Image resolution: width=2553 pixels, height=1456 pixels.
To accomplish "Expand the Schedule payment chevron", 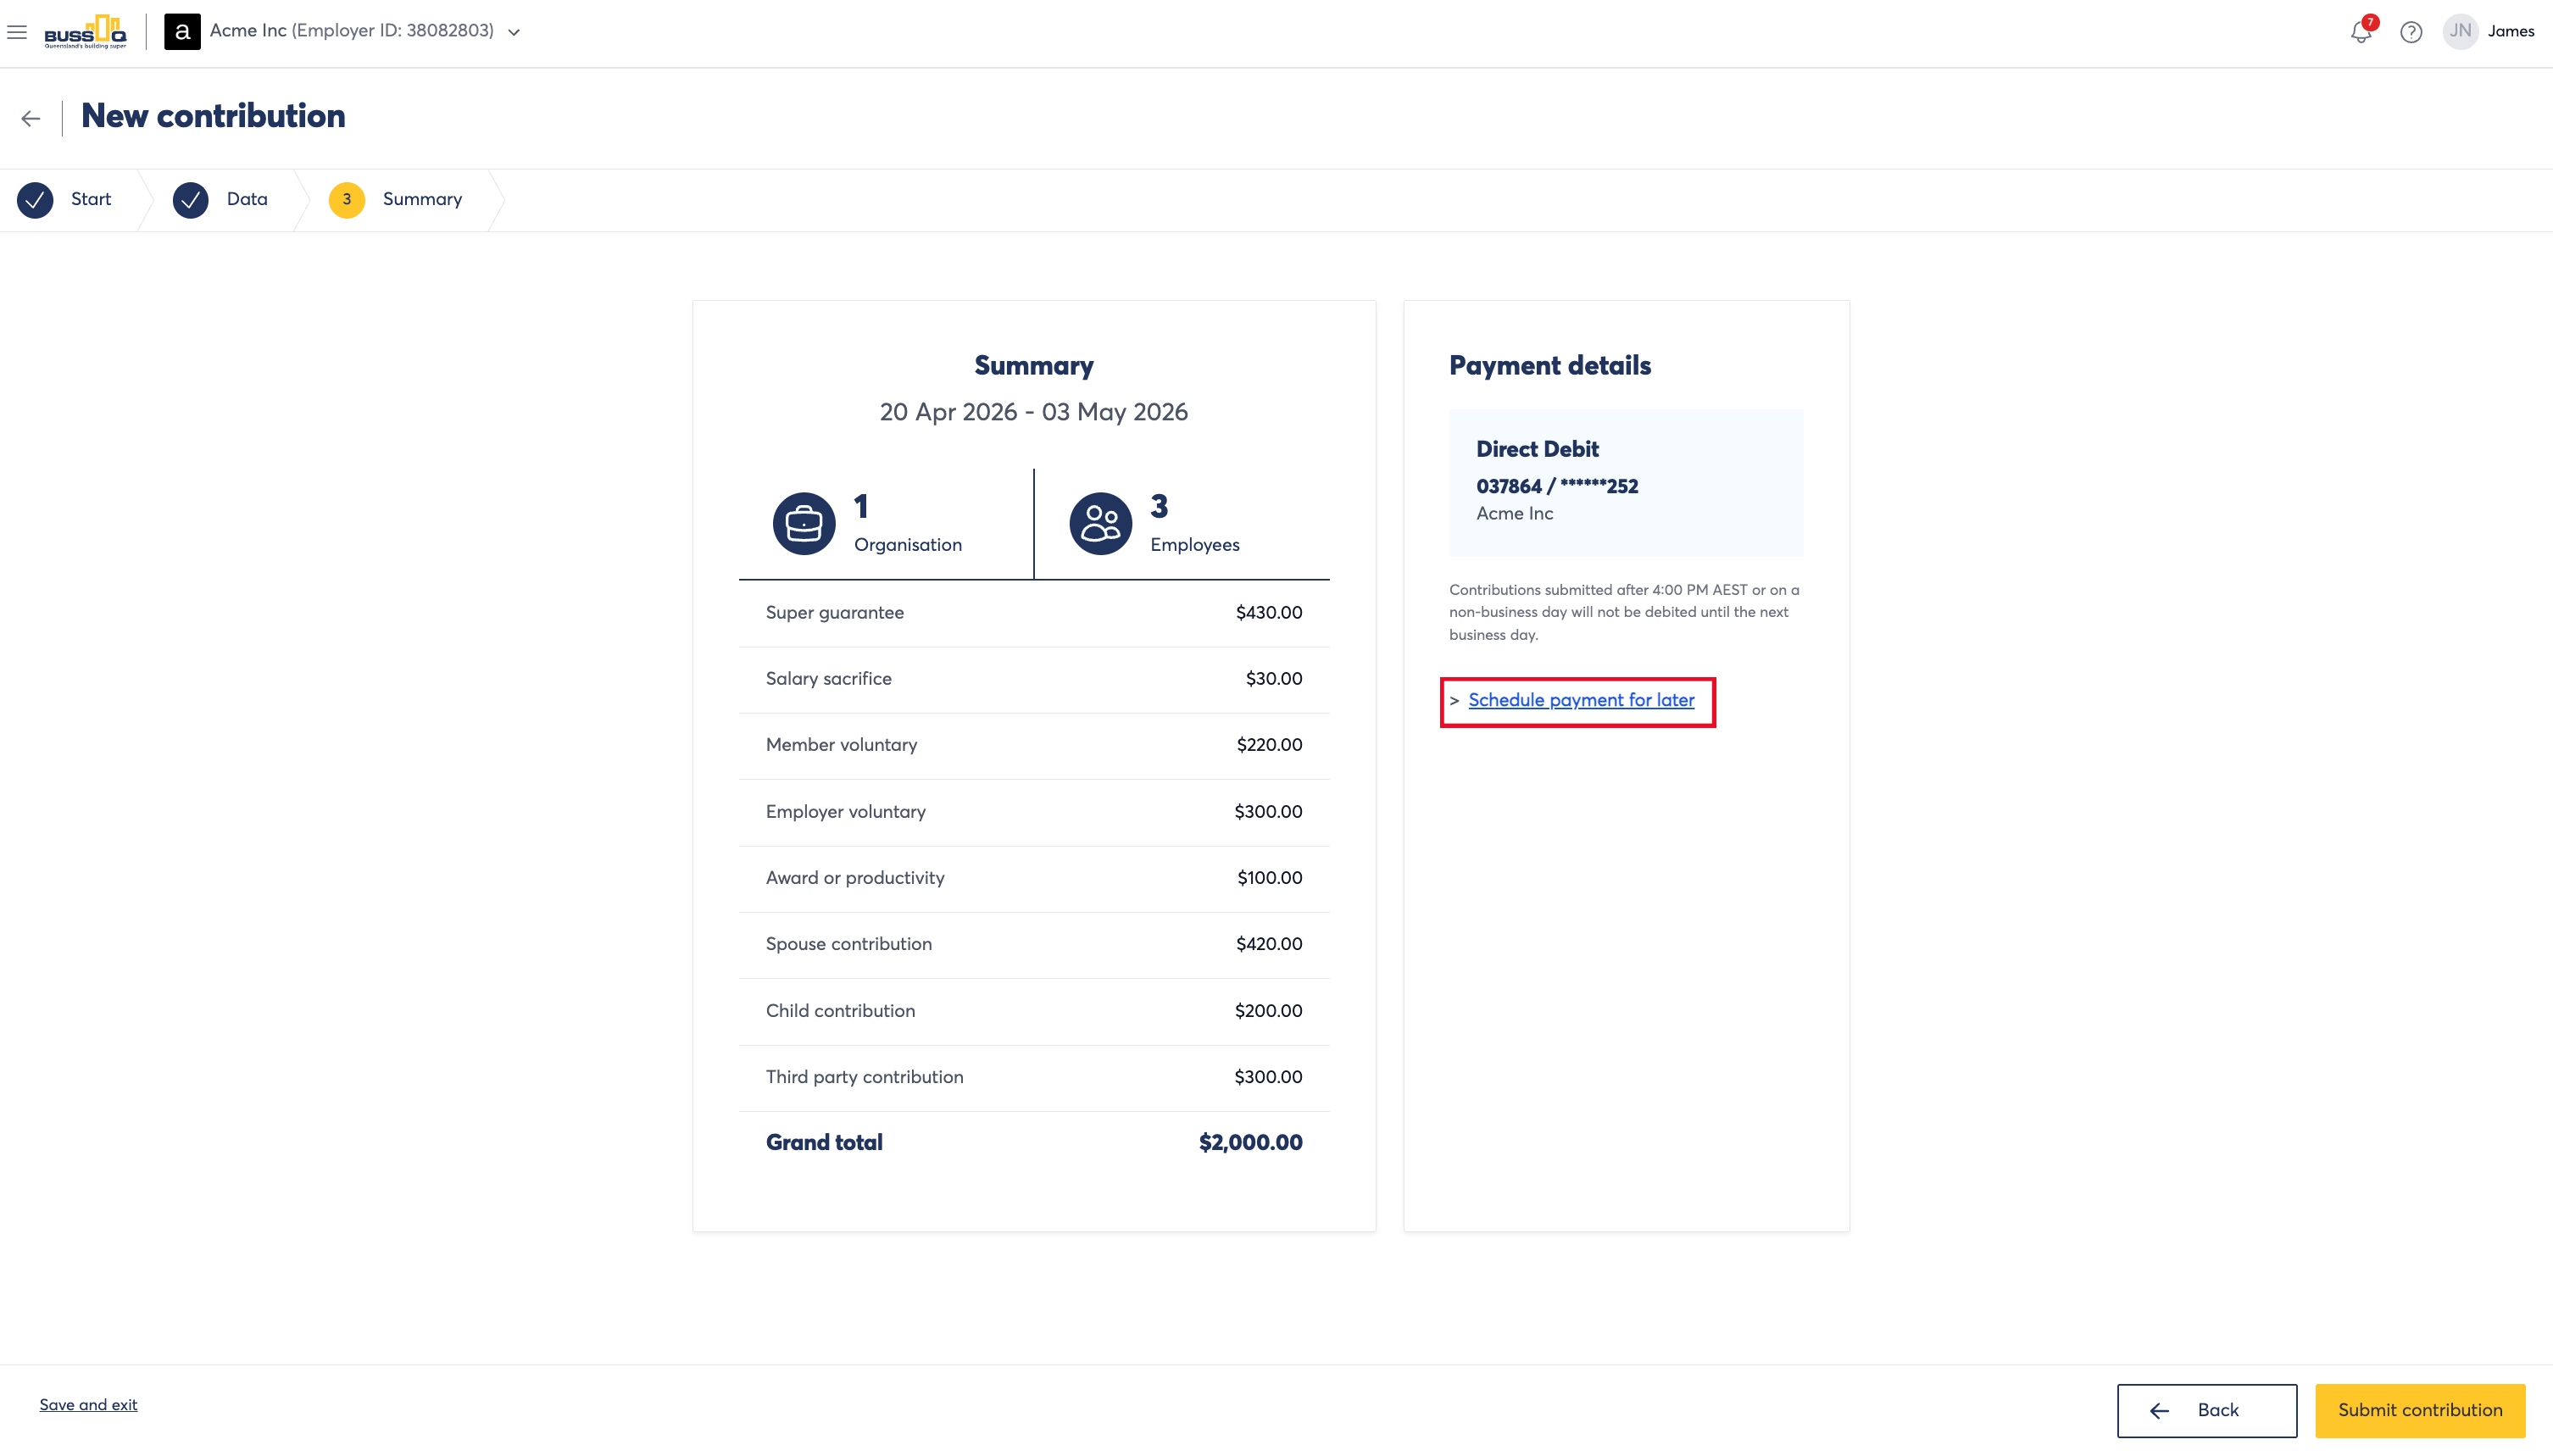I will (x=1455, y=701).
